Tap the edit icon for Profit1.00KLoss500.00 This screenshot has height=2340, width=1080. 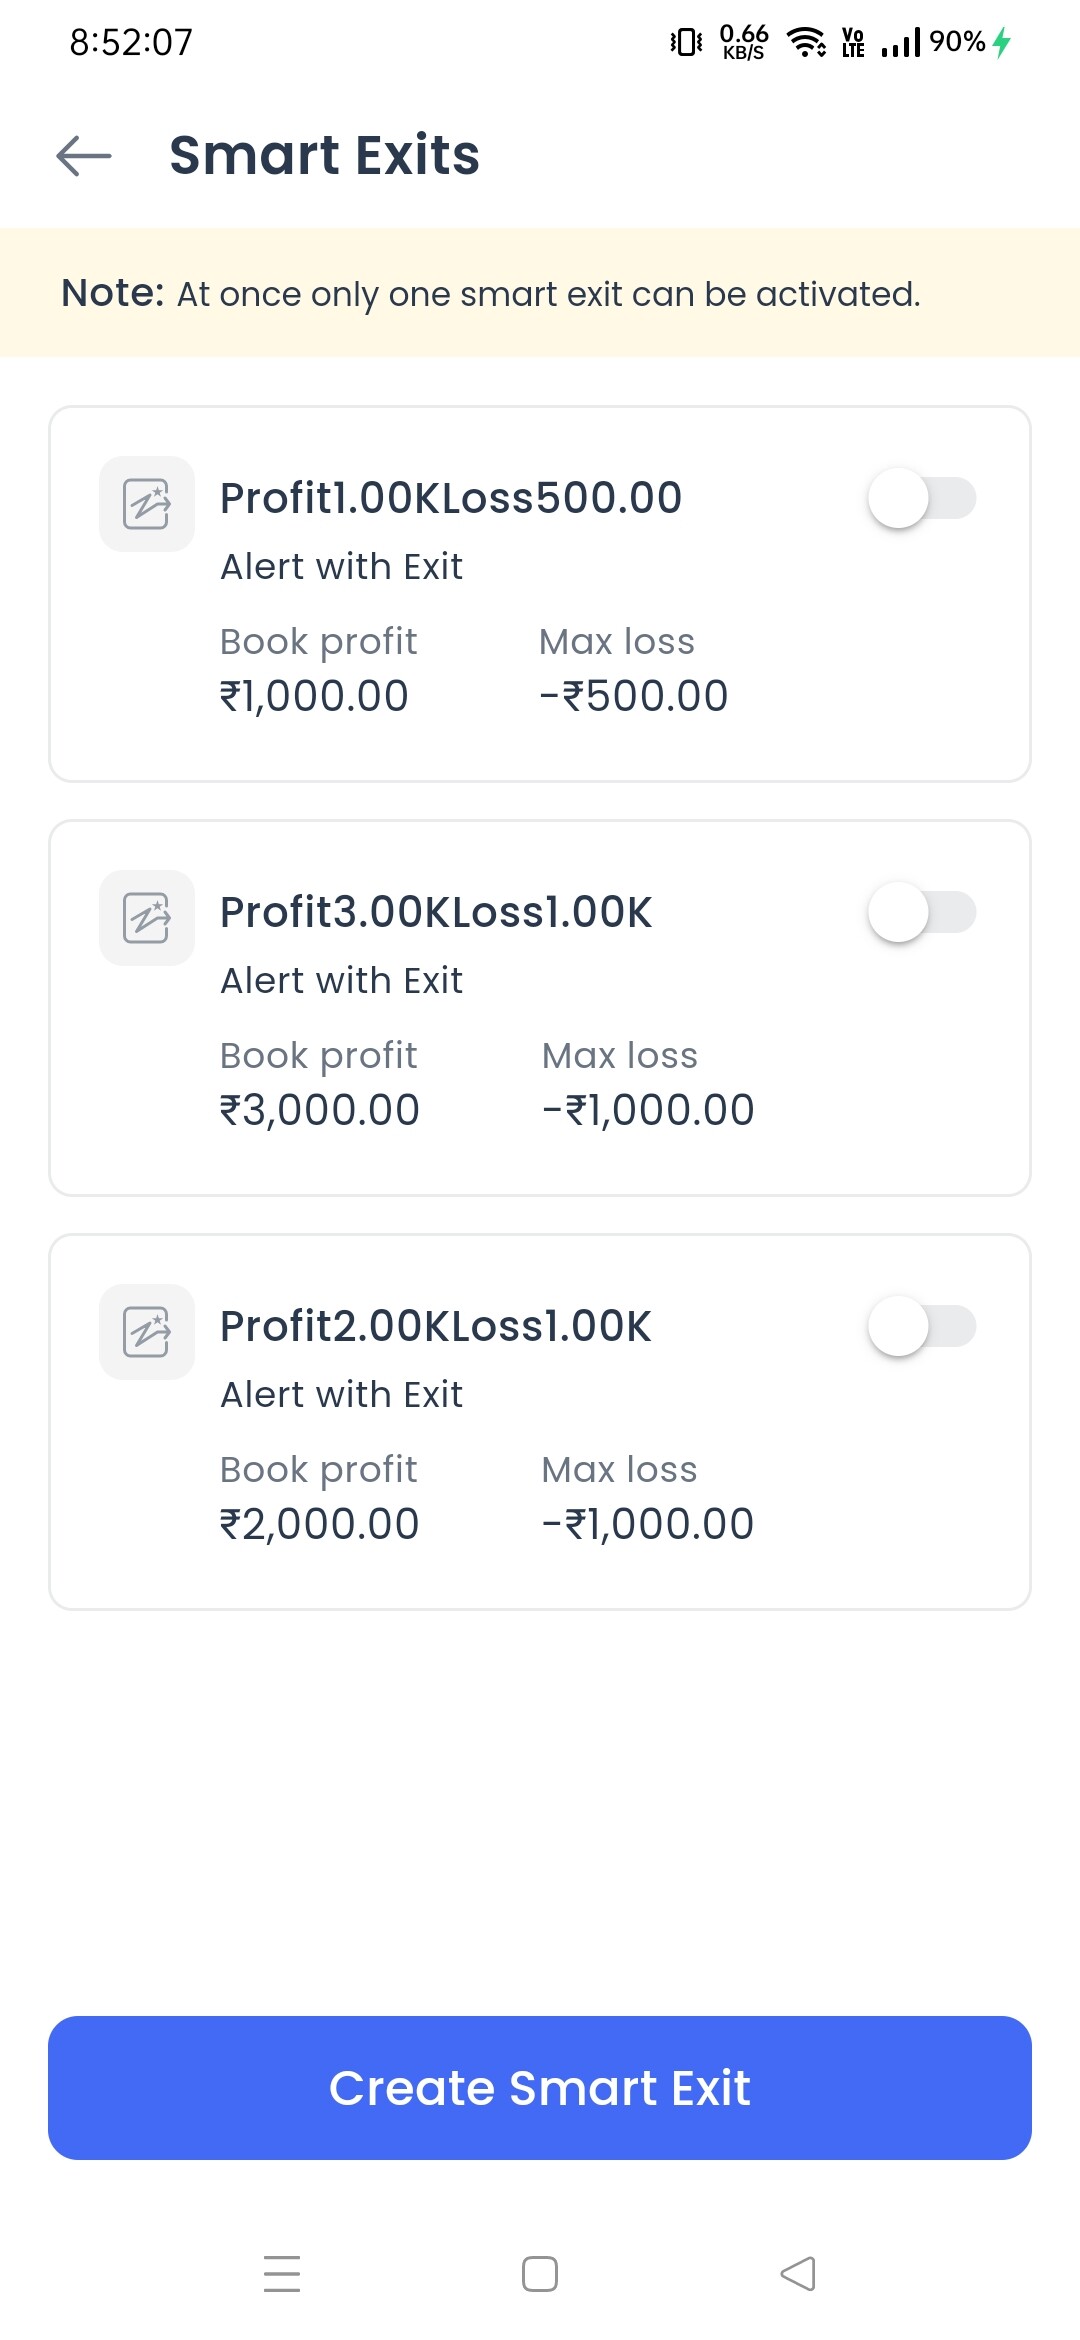tap(147, 504)
